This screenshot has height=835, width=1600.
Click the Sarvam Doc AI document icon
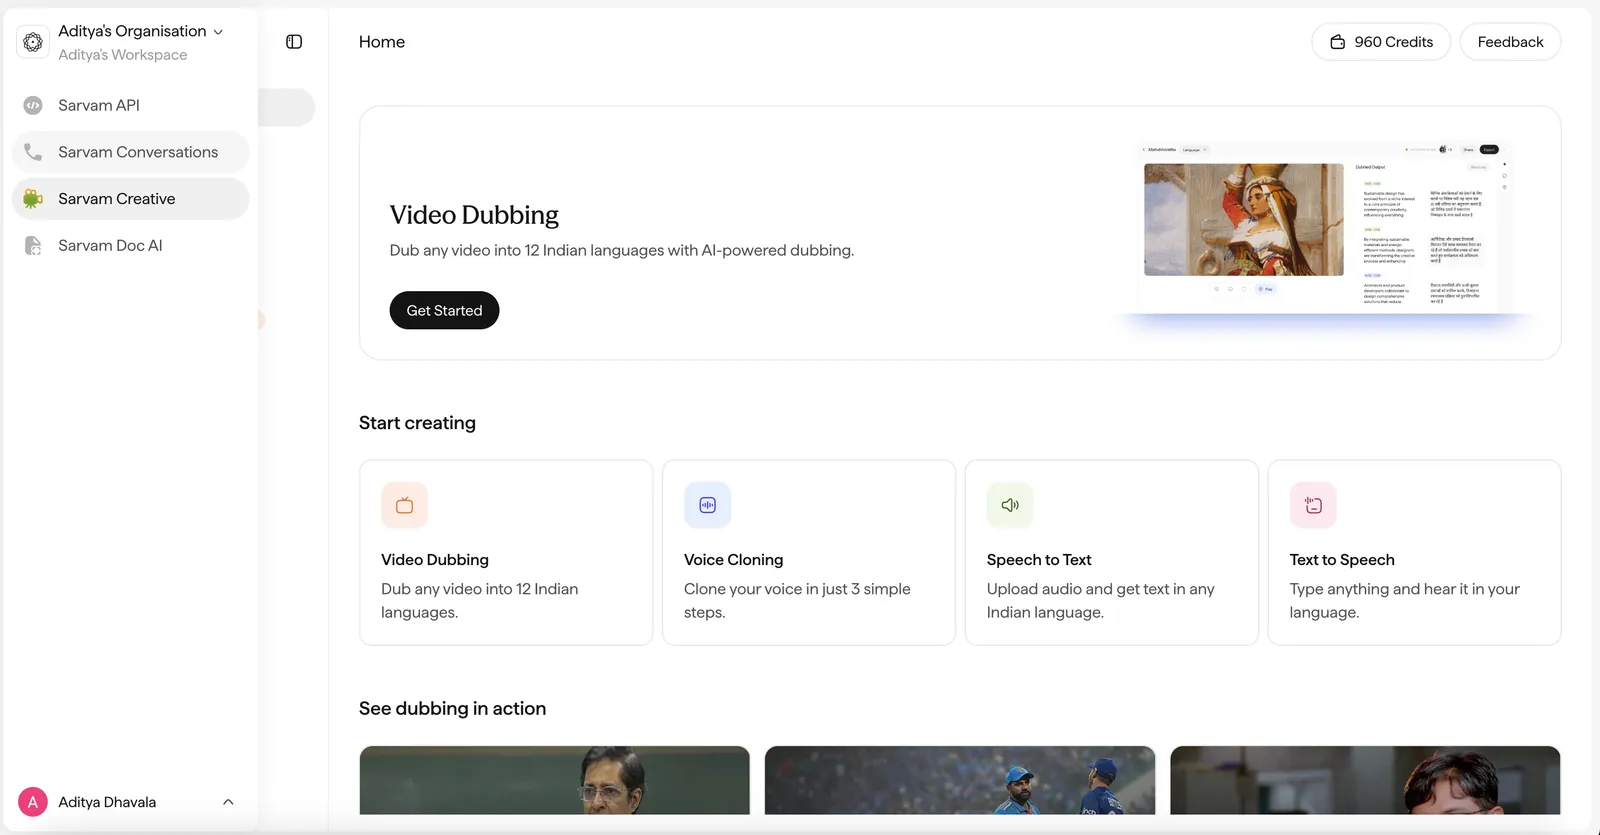point(33,246)
